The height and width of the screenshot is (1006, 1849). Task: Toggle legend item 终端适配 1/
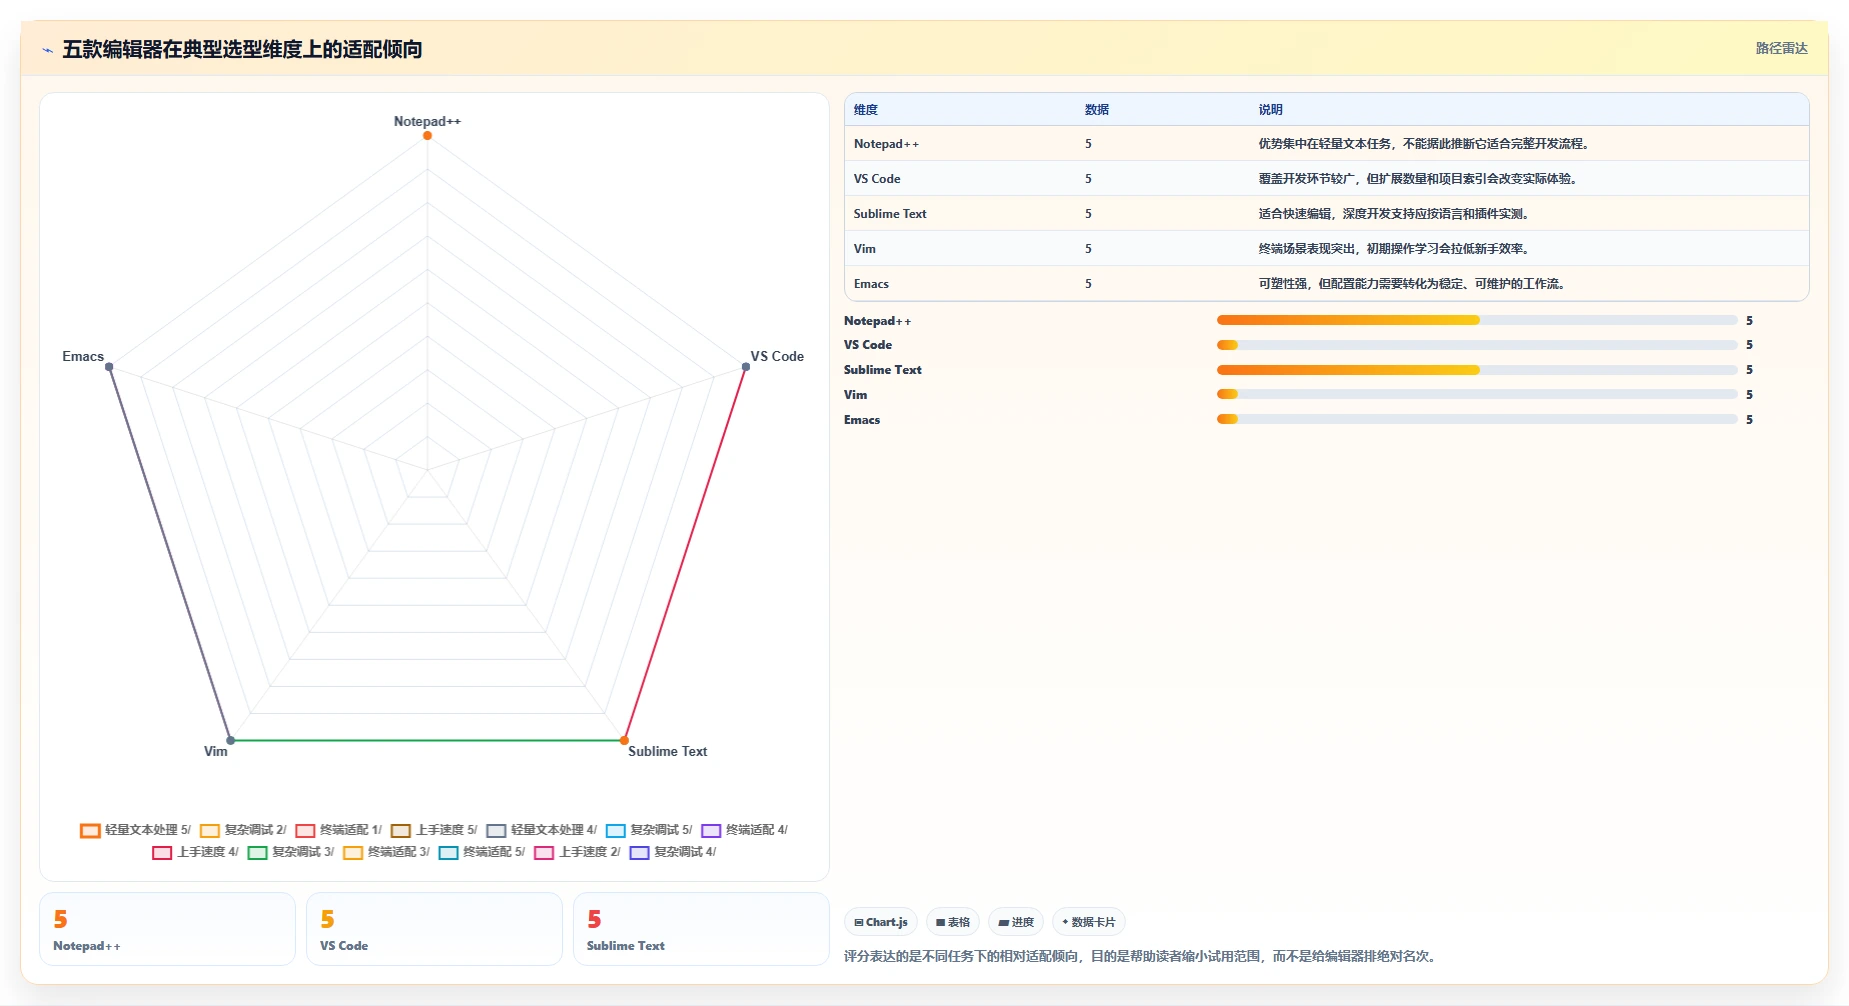tap(338, 830)
